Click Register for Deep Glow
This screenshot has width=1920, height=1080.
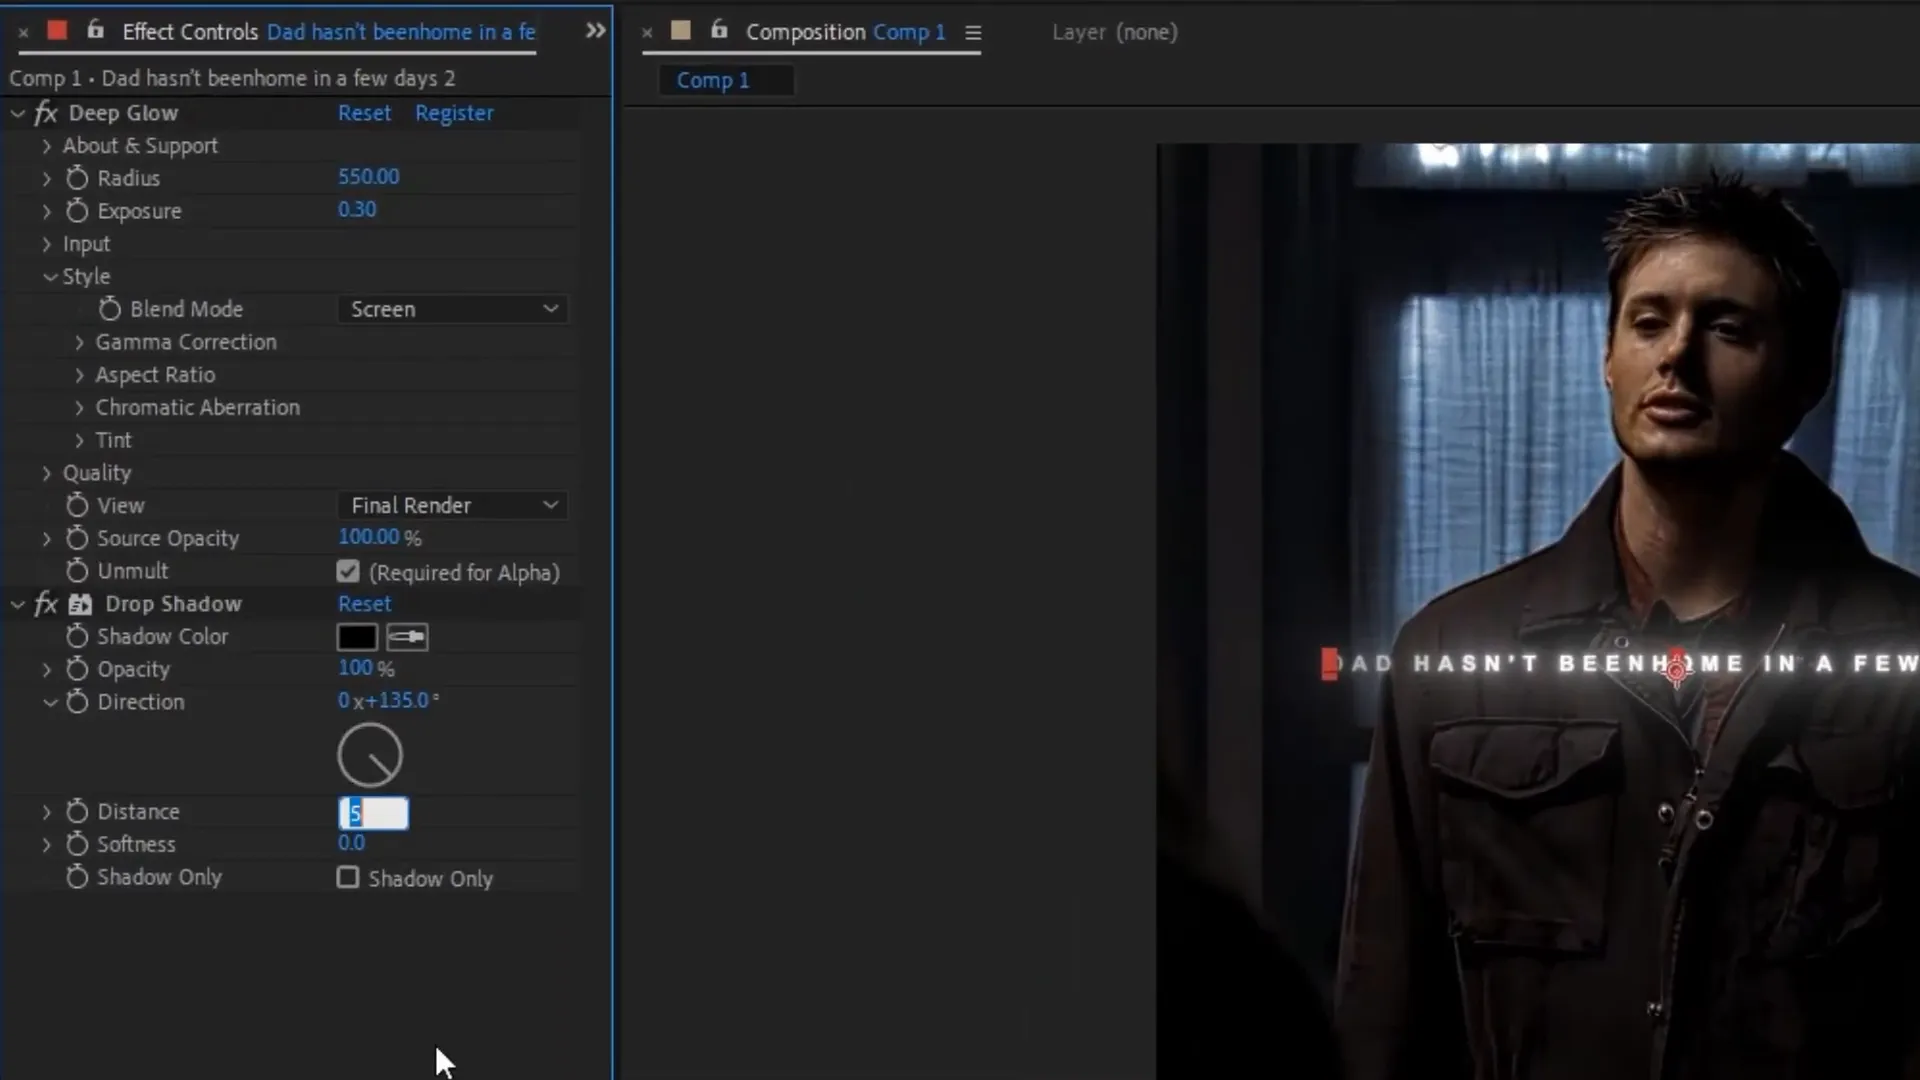pyautogui.click(x=454, y=113)
